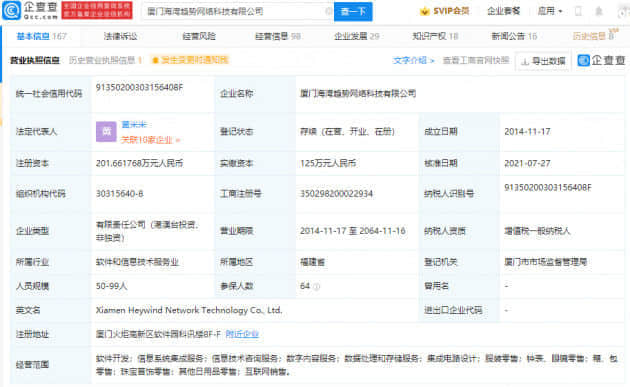Open the 历史信息 tab

593,37
